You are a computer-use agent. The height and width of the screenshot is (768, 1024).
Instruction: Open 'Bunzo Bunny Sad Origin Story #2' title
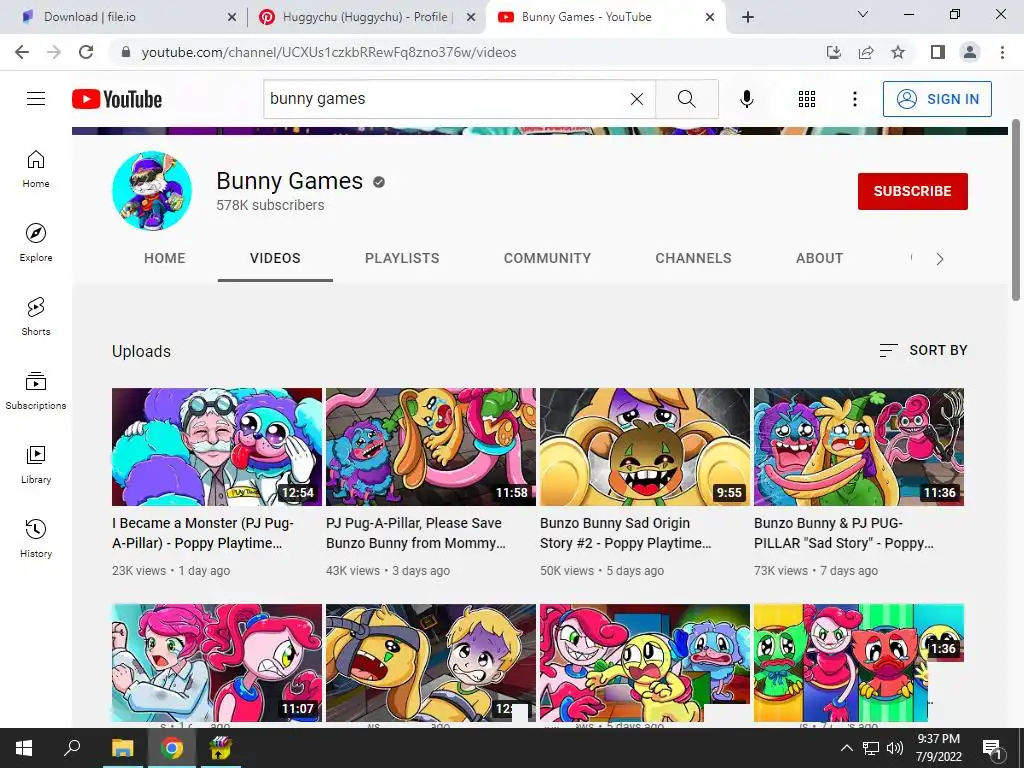(626, 533)
